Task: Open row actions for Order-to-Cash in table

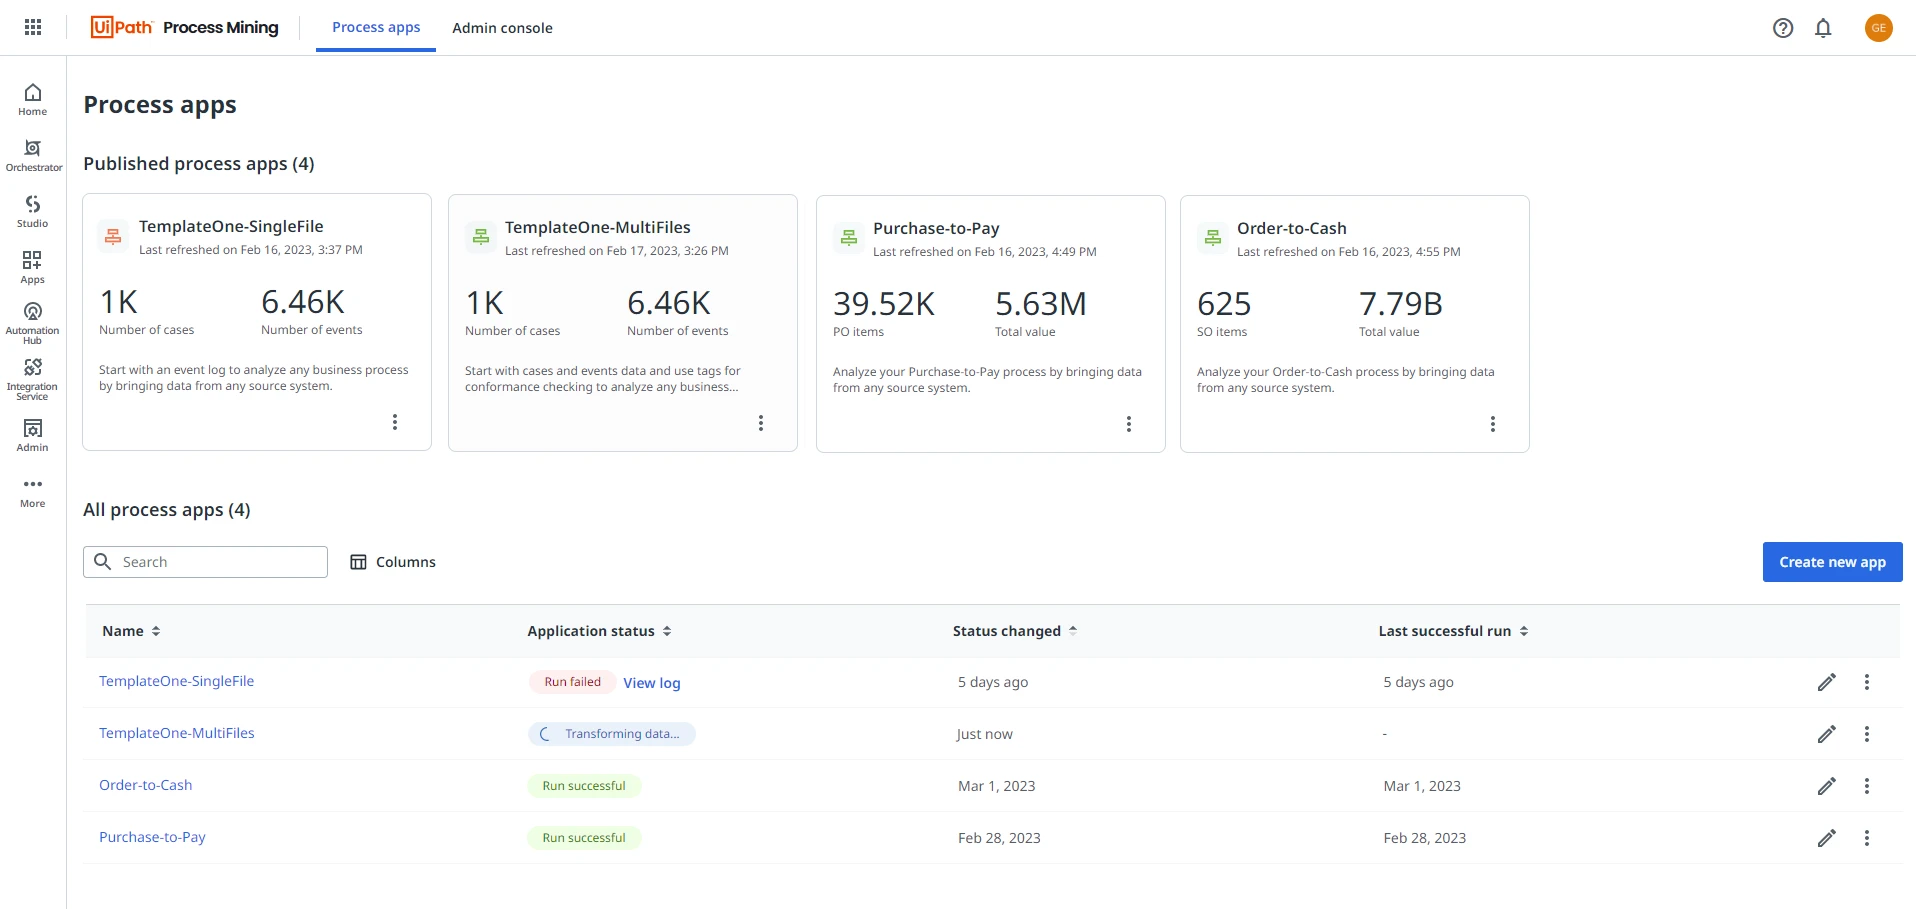Action: (x=1867, y=786)
